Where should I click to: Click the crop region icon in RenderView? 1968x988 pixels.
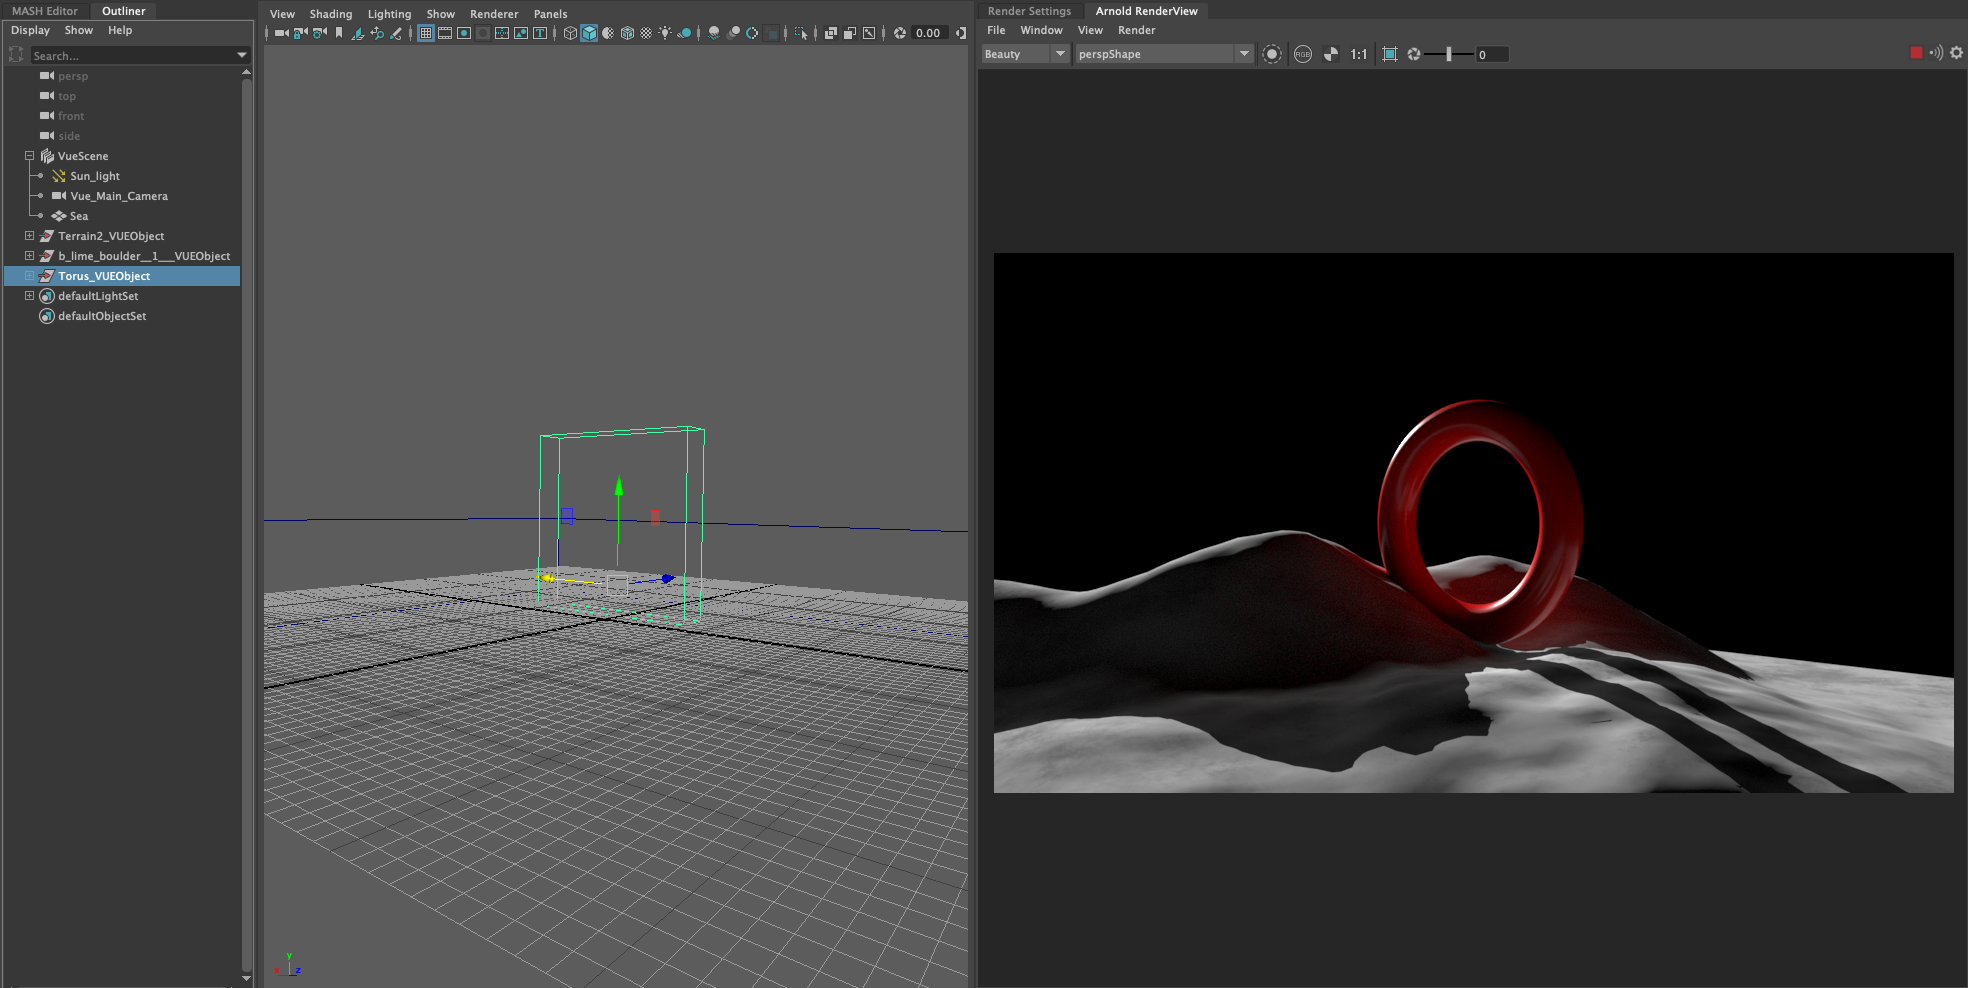1390,54
